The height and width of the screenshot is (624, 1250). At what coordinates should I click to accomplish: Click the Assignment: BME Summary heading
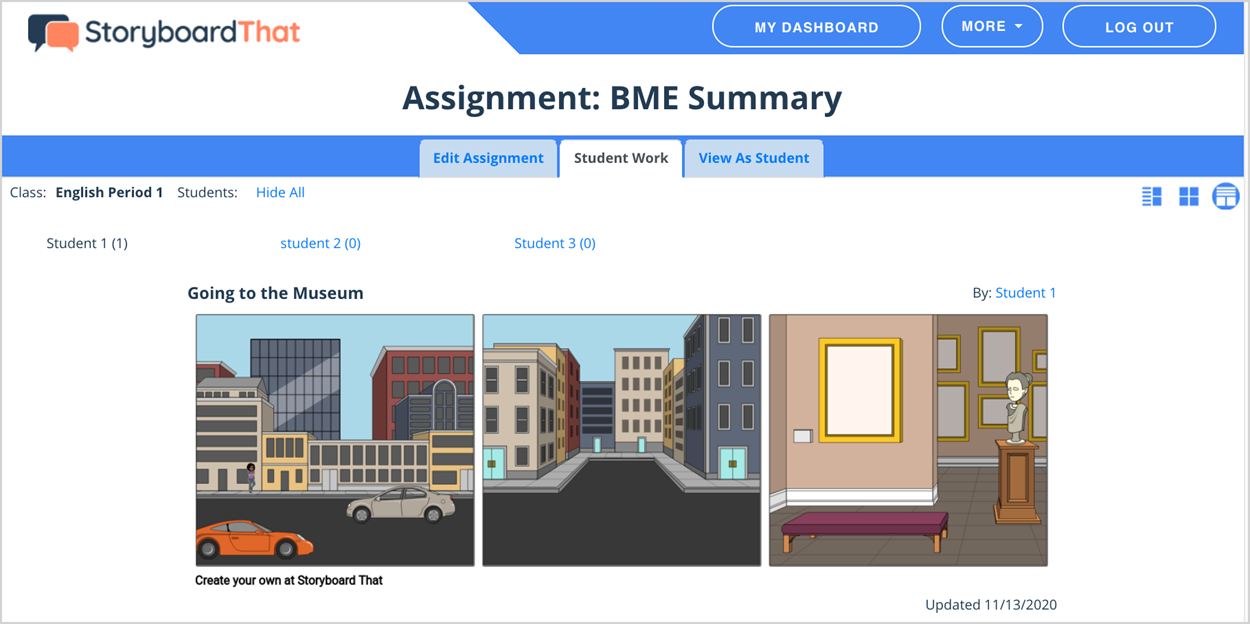point(622,98)
